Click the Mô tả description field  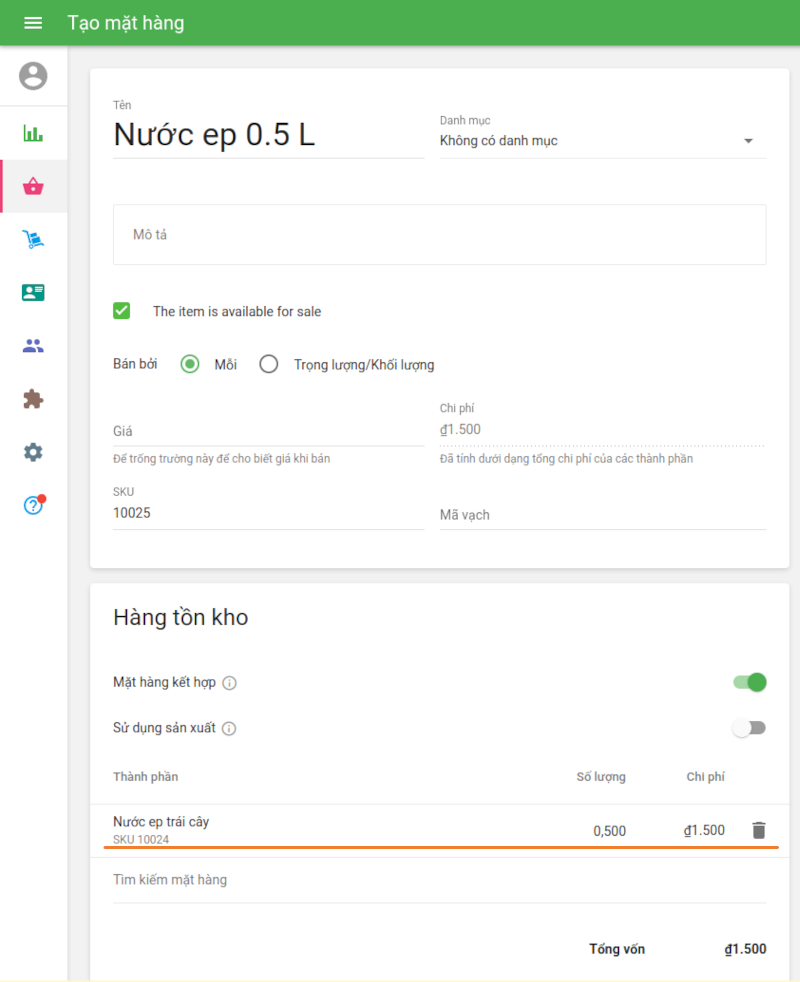coord(440,234)
